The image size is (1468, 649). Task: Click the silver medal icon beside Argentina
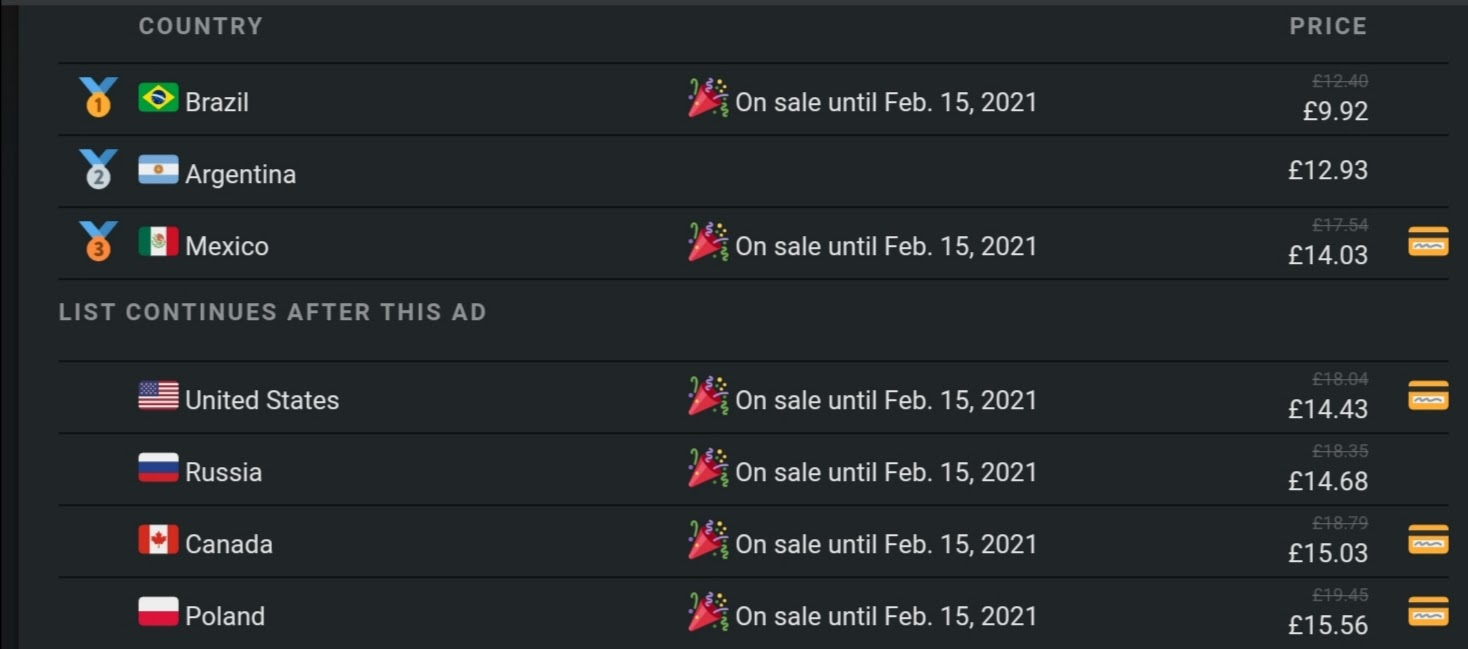point(98,170)
